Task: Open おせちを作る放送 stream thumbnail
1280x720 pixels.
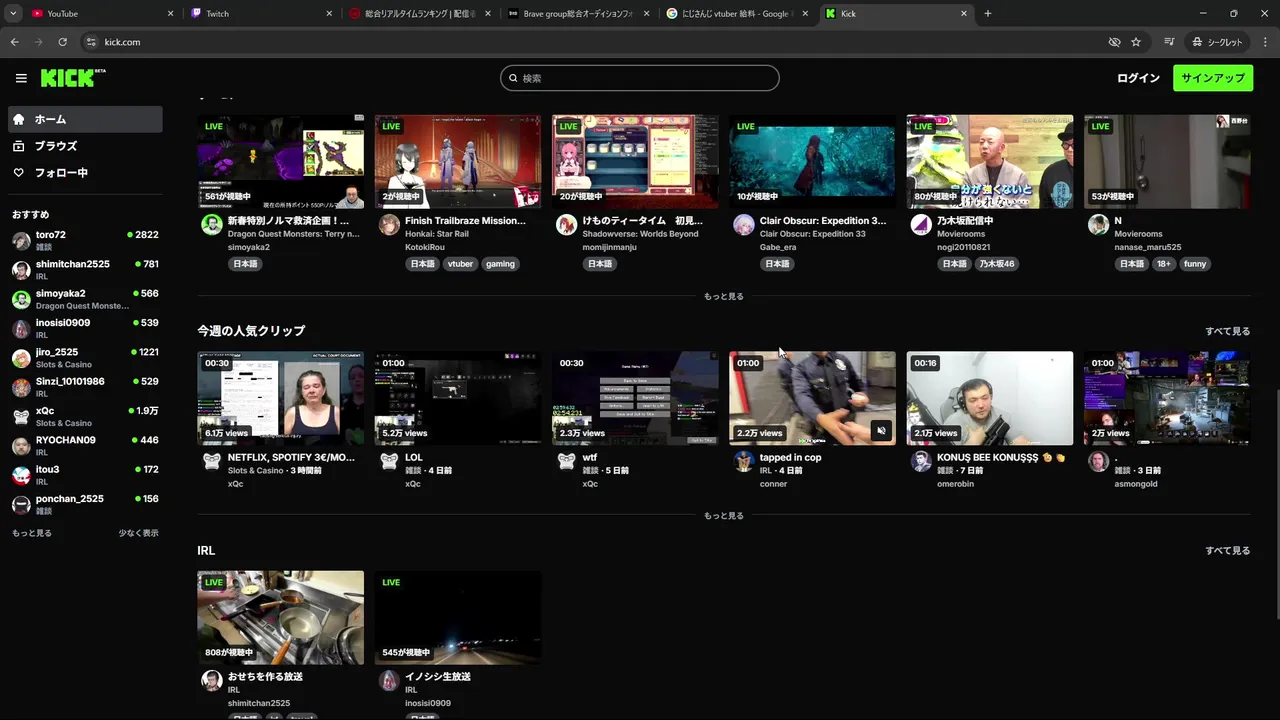Action: (281, 618)
